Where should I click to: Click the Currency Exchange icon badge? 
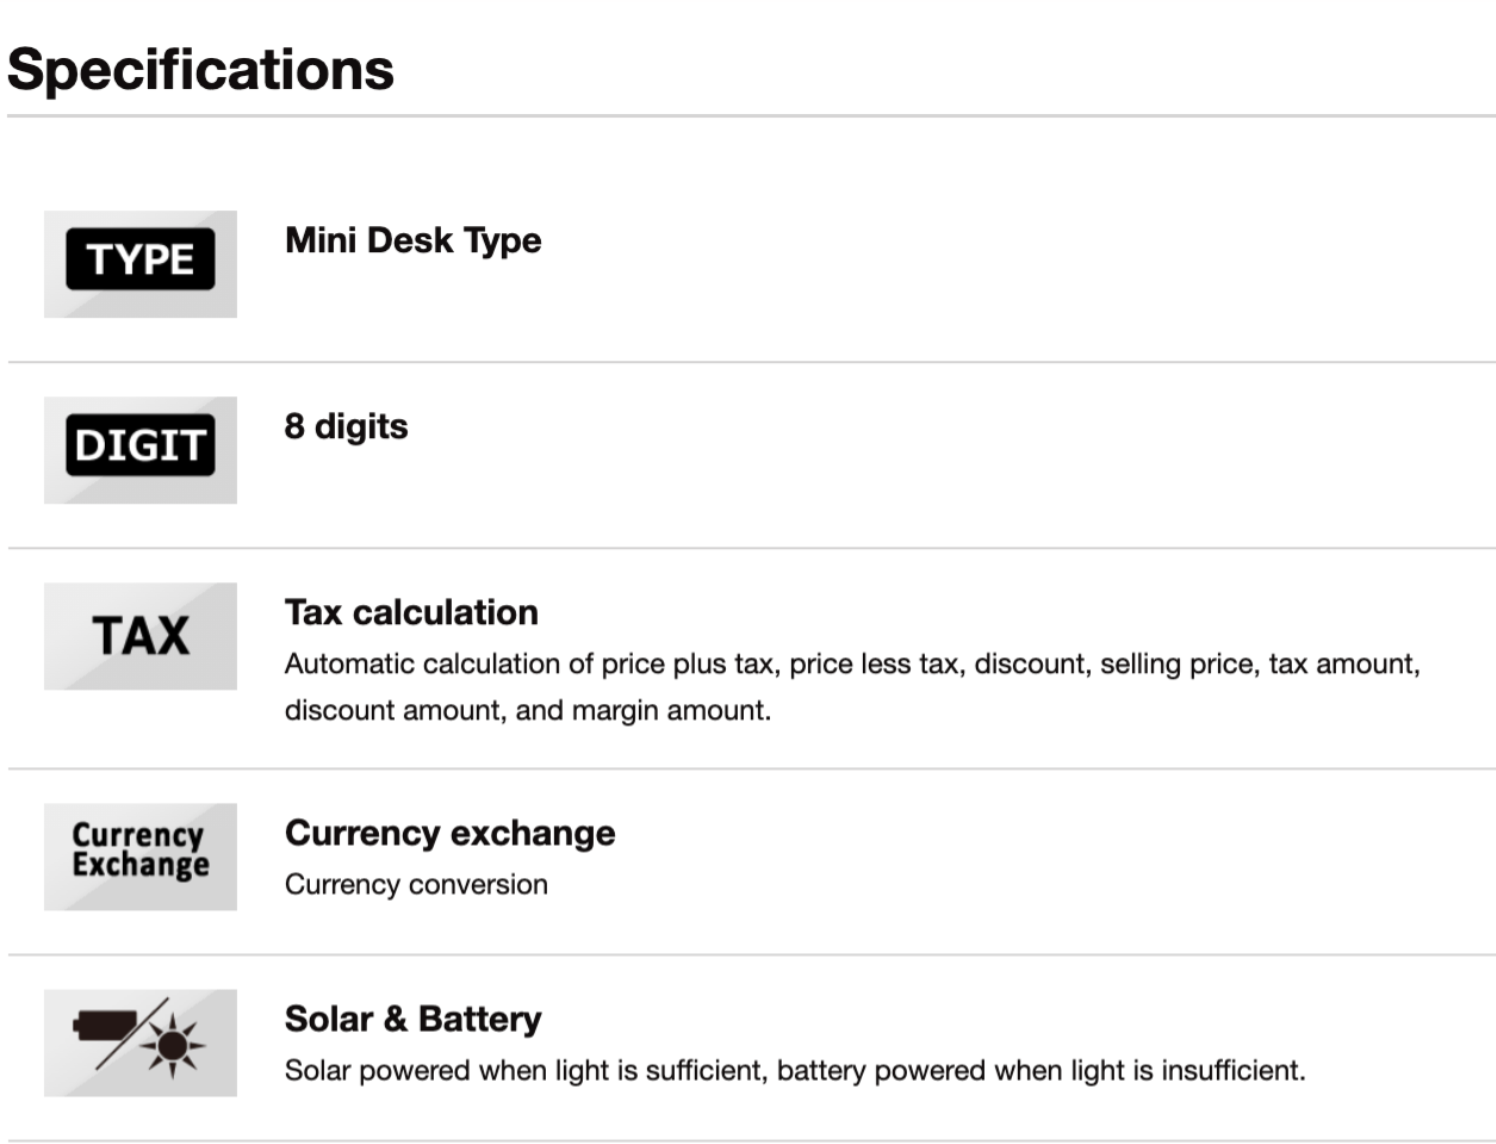[140, 856]
